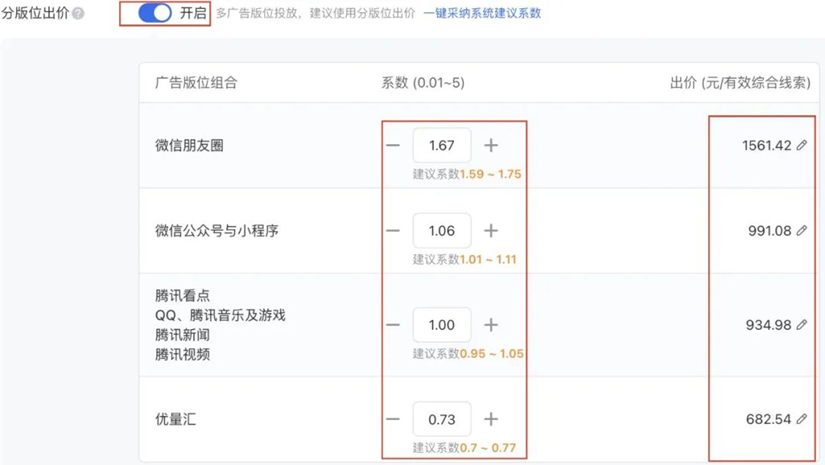Click the coefficient input showing 1.00

(x=441, y=325)
